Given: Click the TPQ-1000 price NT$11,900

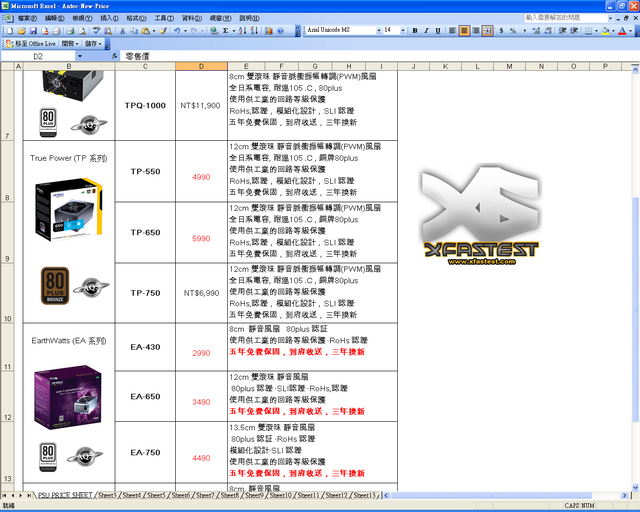Looking at the screenshot, I should coord(201,106).
